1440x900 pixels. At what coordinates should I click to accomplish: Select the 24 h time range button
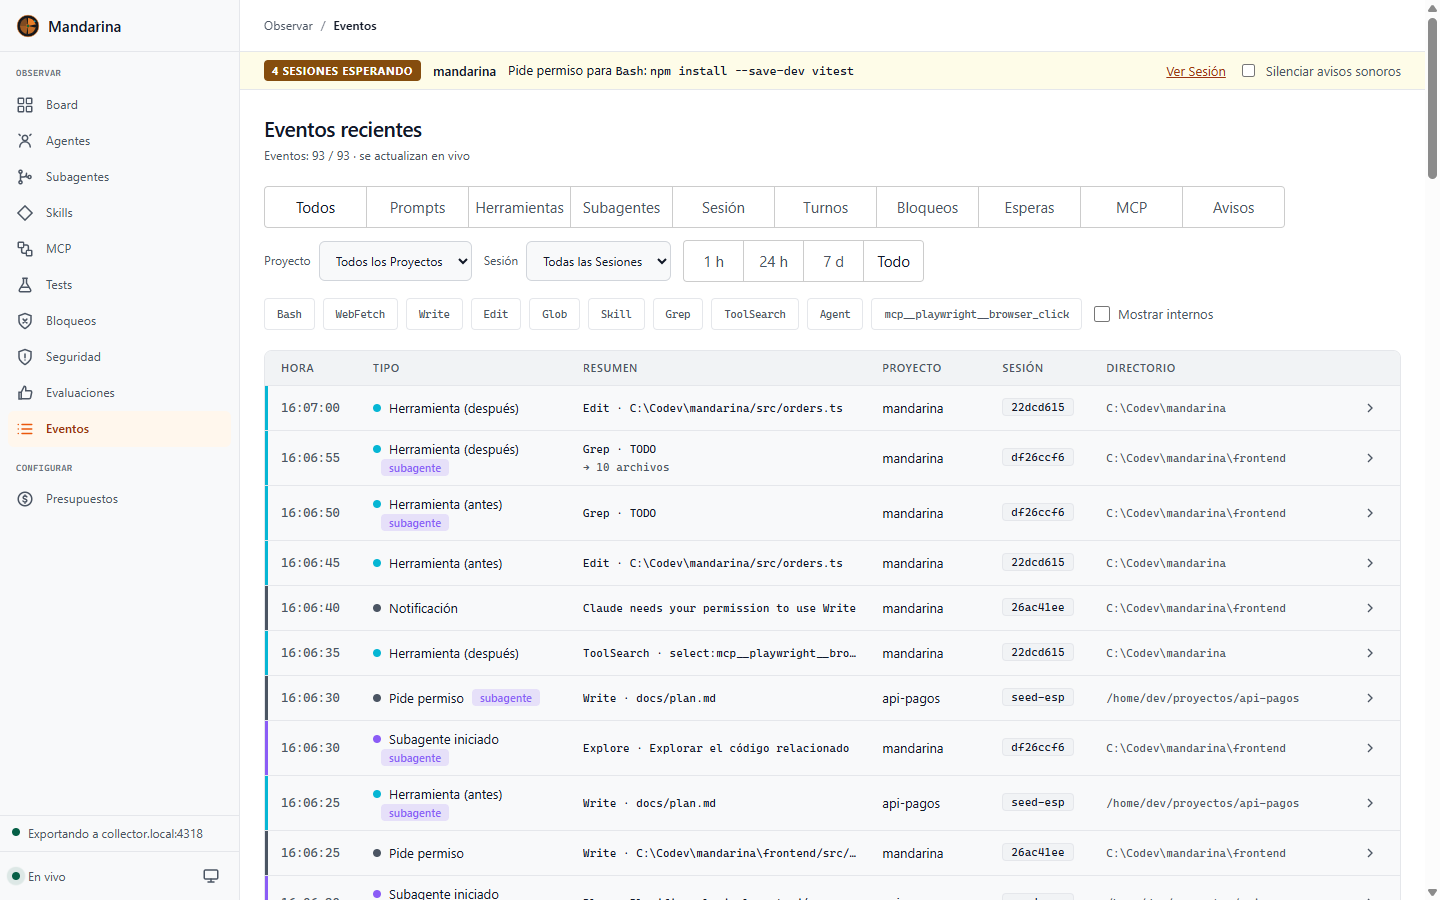click(x=773, y=261)
